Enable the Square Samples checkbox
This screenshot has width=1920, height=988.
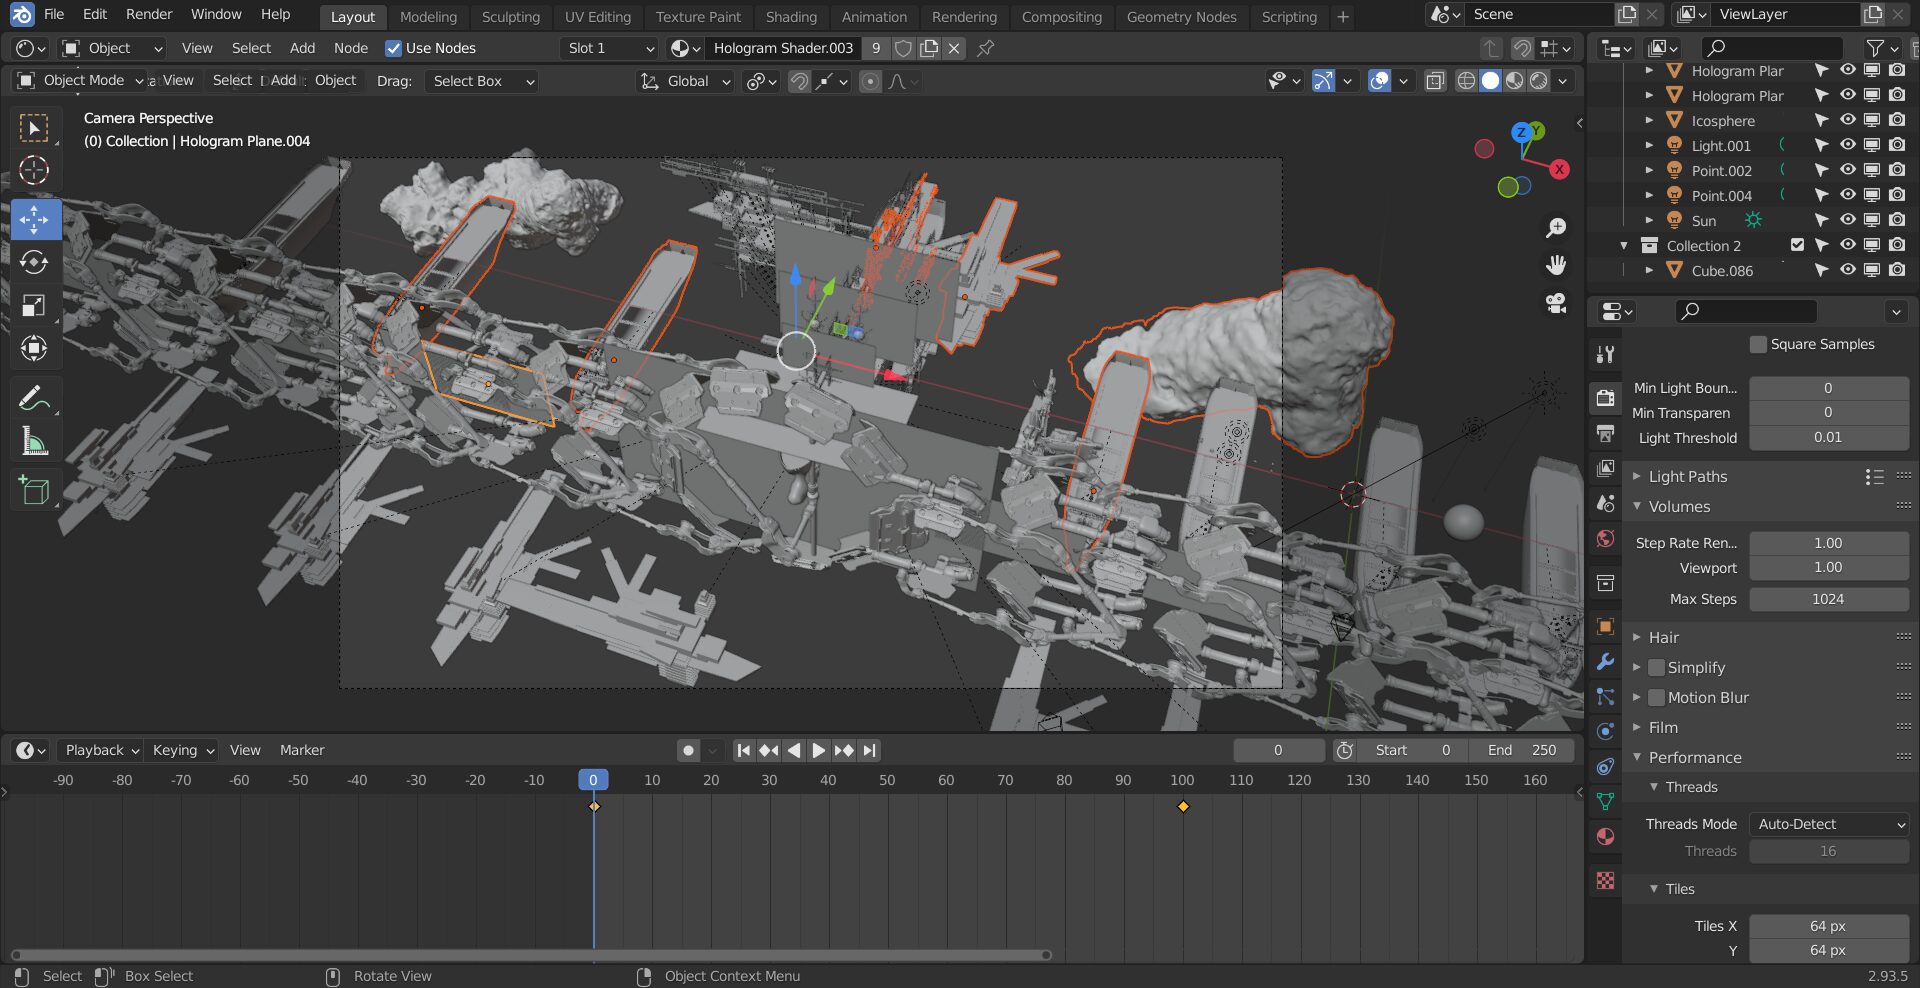coord(1758,344)
